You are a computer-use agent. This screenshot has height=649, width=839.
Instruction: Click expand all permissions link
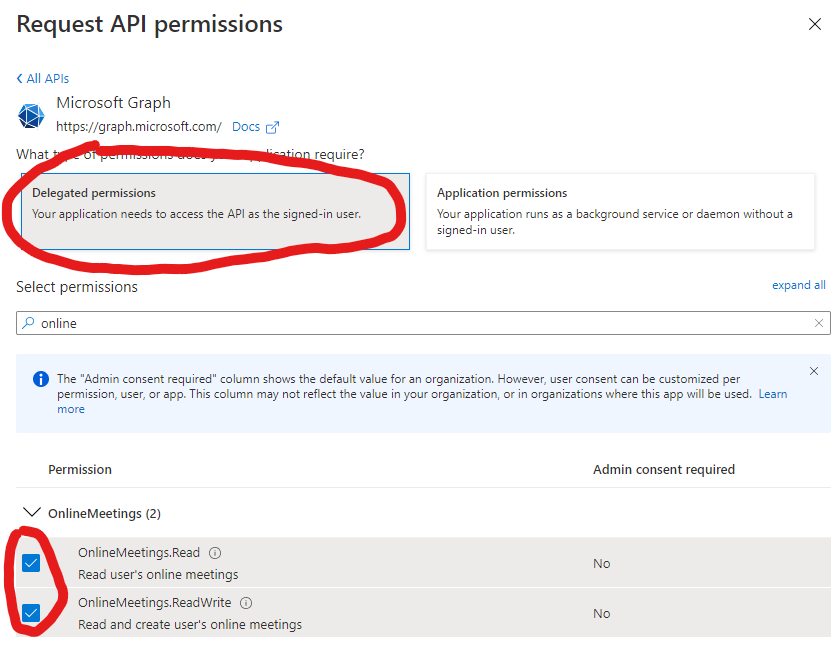click(x=798, y=285)
